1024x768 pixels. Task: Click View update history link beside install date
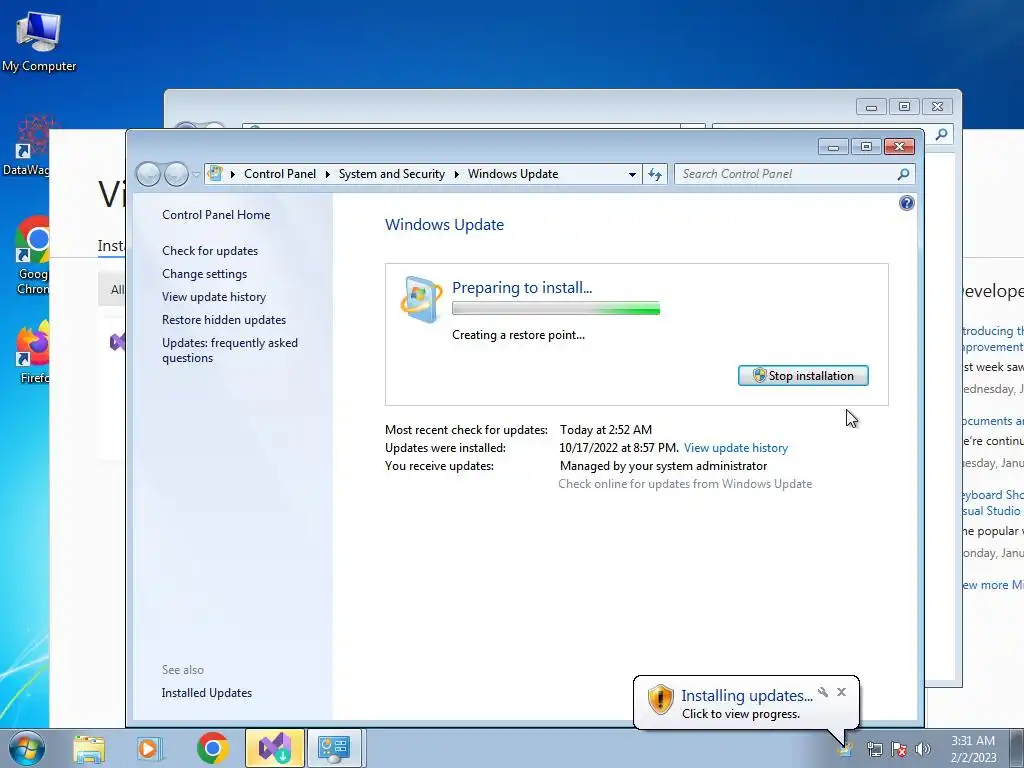click(x=735, y=448)
